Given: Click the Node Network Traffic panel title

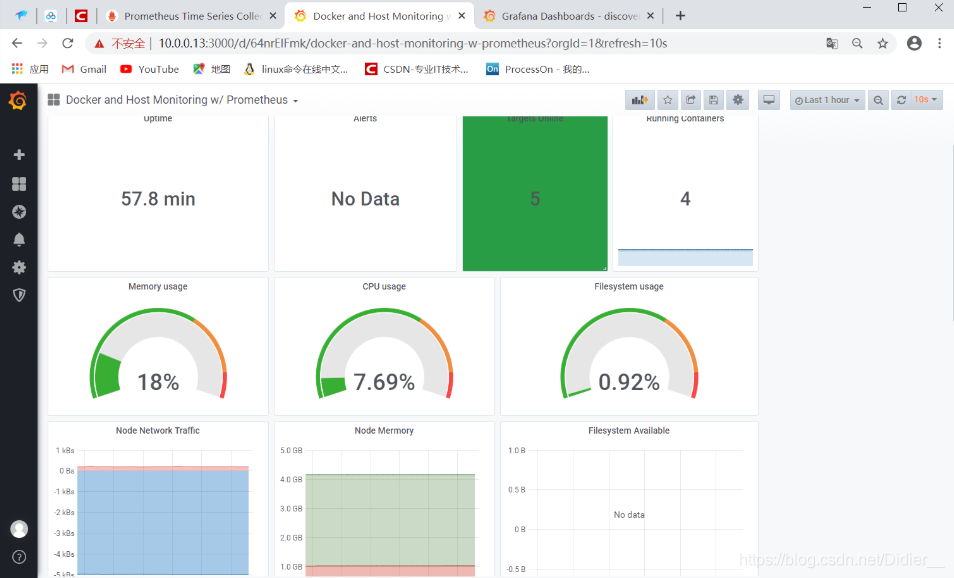Looking at the screenshot, I should [x=158, y=431].
